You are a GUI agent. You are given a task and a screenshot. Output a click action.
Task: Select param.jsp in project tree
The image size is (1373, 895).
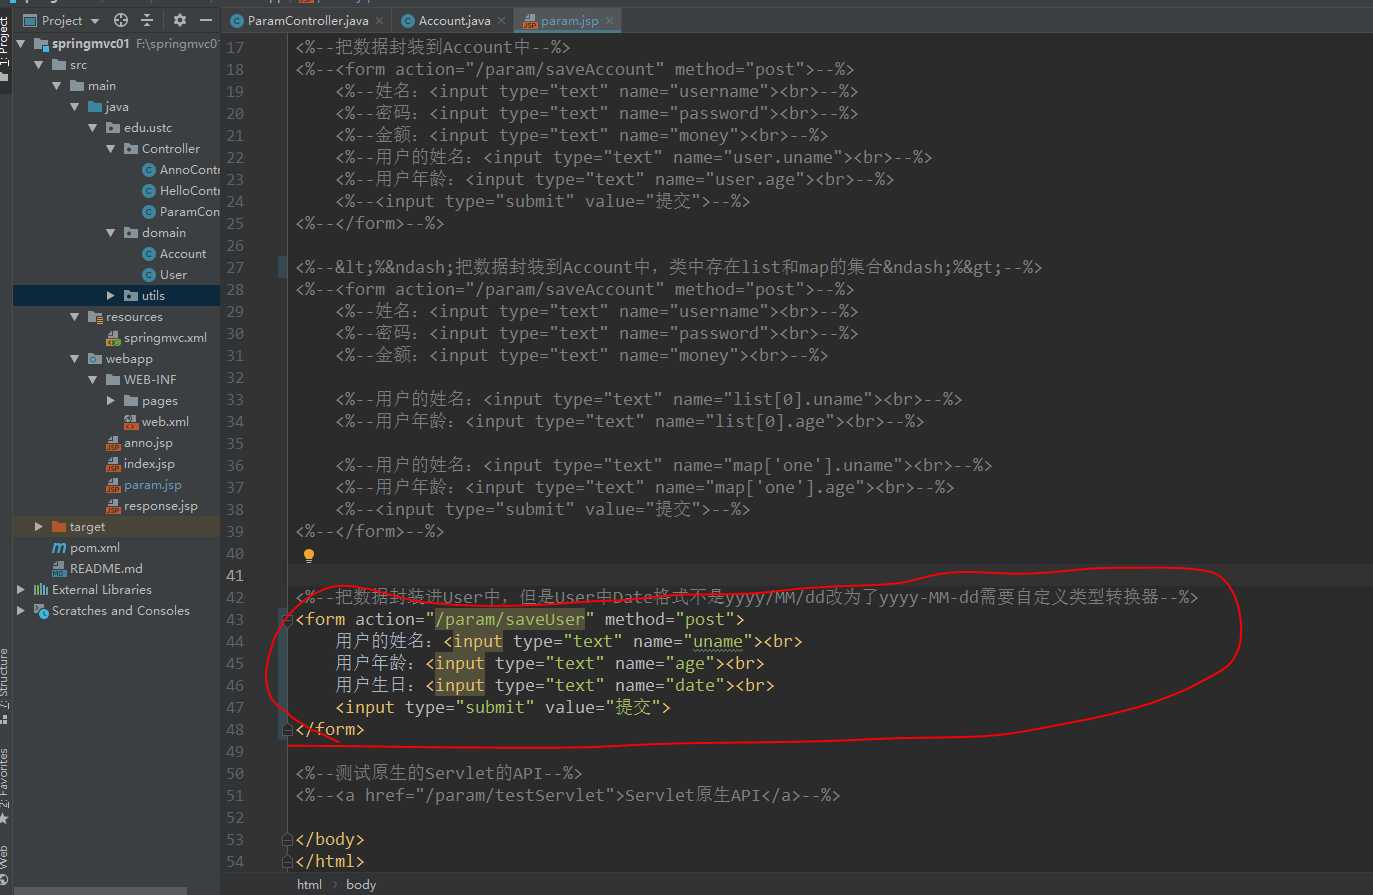click(x=153, y=485)
